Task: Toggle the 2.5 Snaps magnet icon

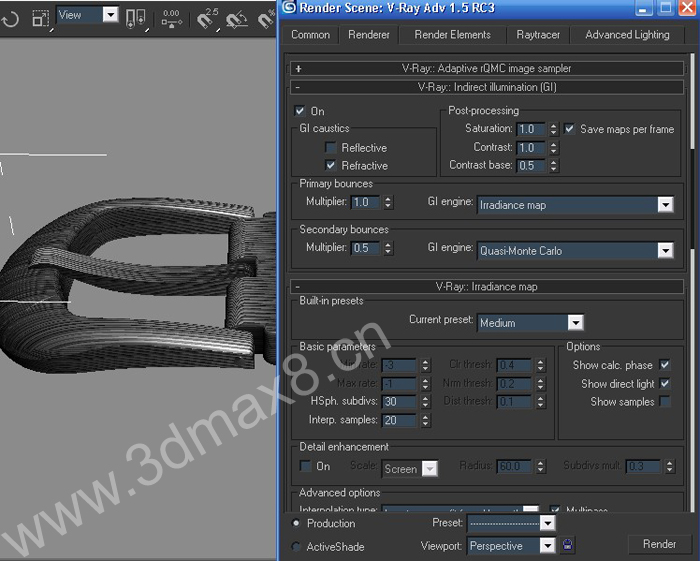Action: [208, 18]
